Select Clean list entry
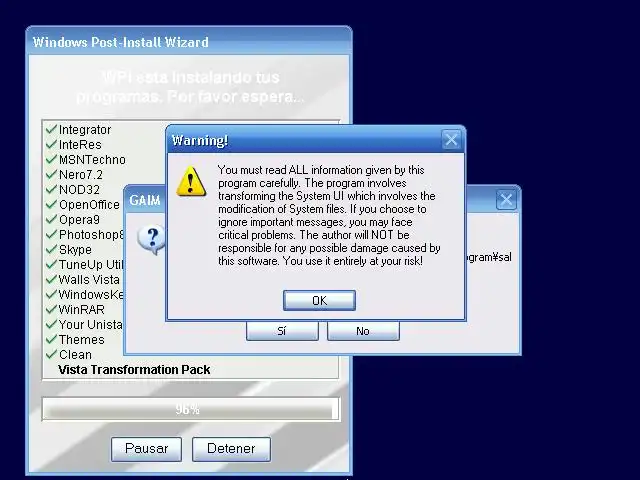Image resolution: width=640 pixels, height=480 pixels. click(x=75, y=355)
